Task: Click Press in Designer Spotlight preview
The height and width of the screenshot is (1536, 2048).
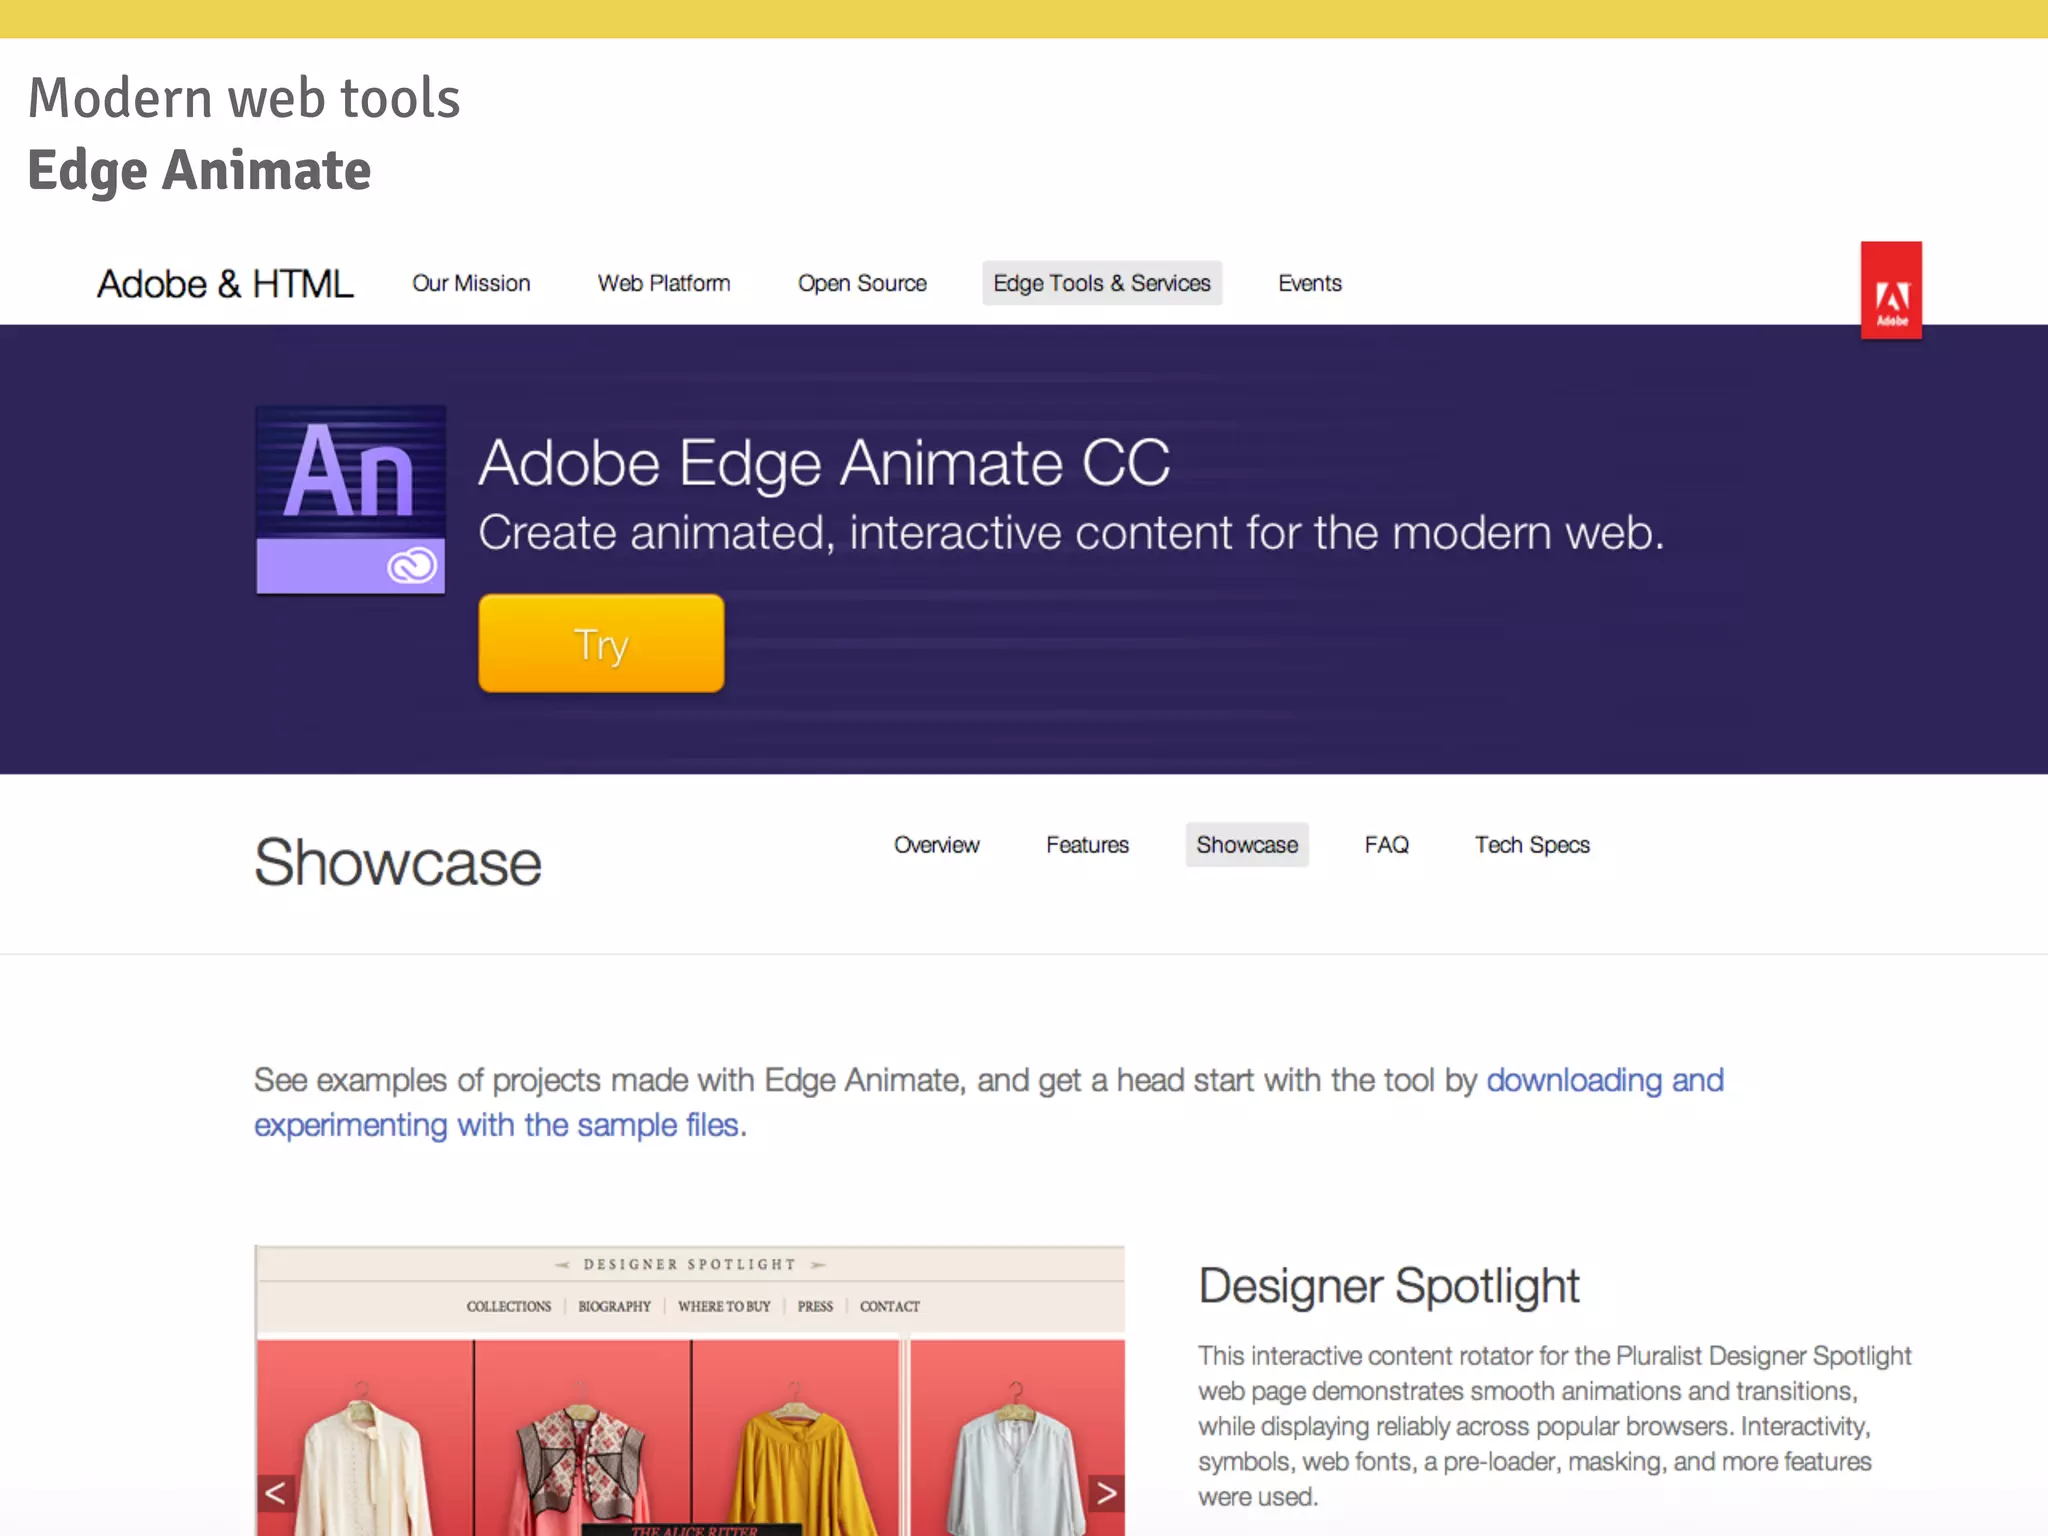Action: (815, 1306)
